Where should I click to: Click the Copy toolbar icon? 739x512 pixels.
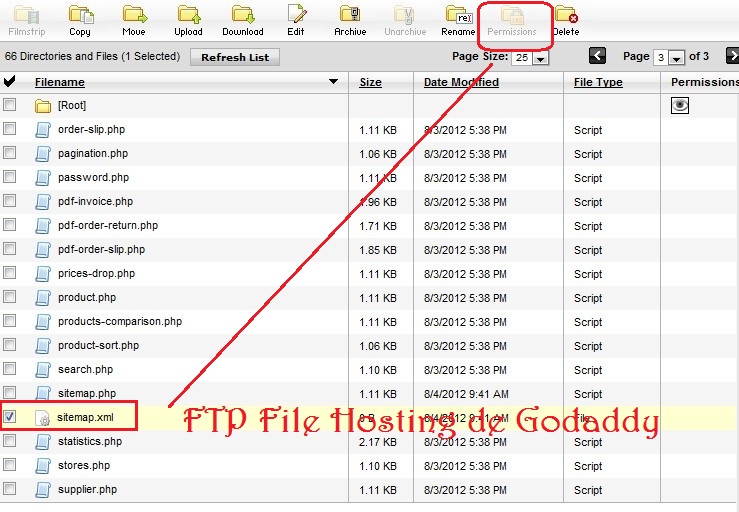(x=81, y=14)
